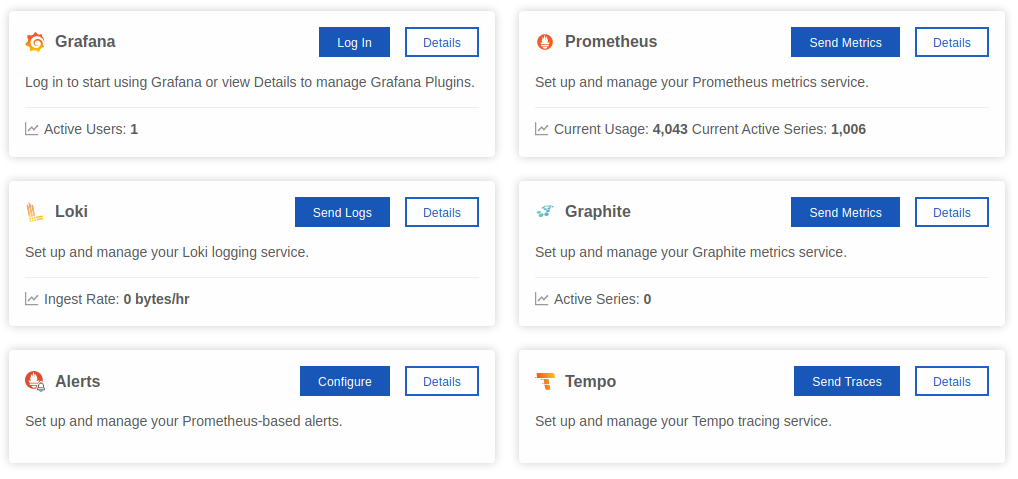Click the Alerts bell logo icon
The width and height of the screenshot is (1018, 479).
(x=35, y=381)
